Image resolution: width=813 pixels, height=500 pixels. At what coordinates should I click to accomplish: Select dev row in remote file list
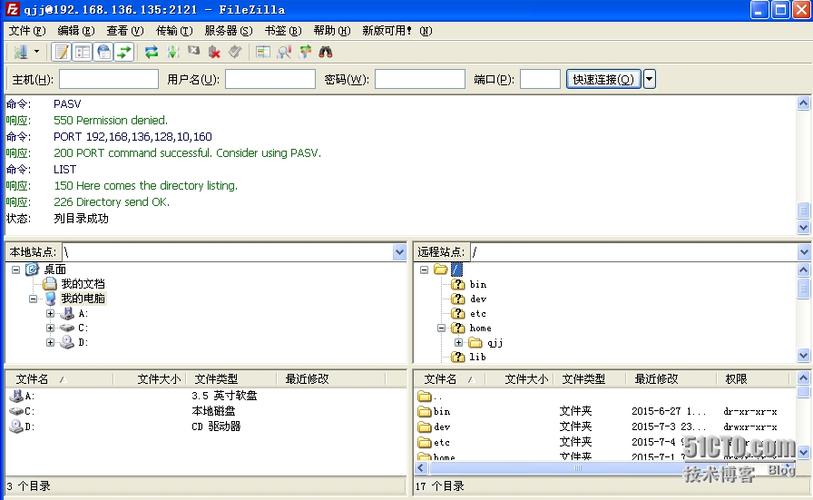(605, 427)
